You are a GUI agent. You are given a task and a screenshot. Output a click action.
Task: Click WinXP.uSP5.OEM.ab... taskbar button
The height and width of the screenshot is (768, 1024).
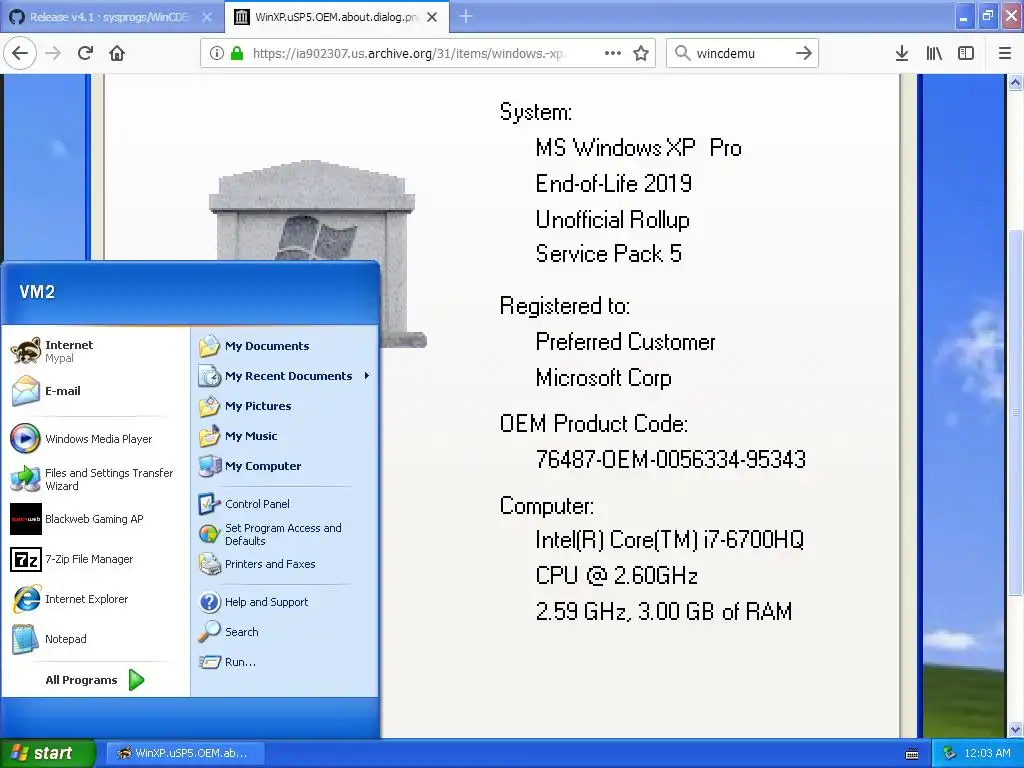(x=185, y=753)
